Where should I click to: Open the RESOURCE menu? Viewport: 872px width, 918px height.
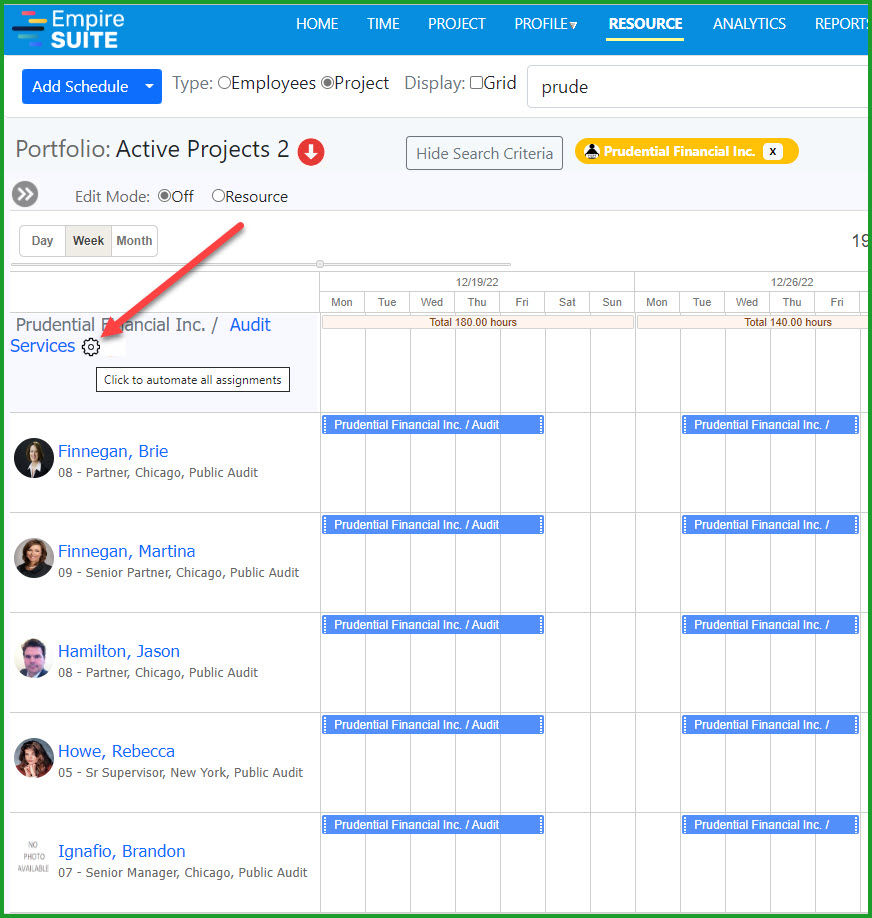click(645, 24)
